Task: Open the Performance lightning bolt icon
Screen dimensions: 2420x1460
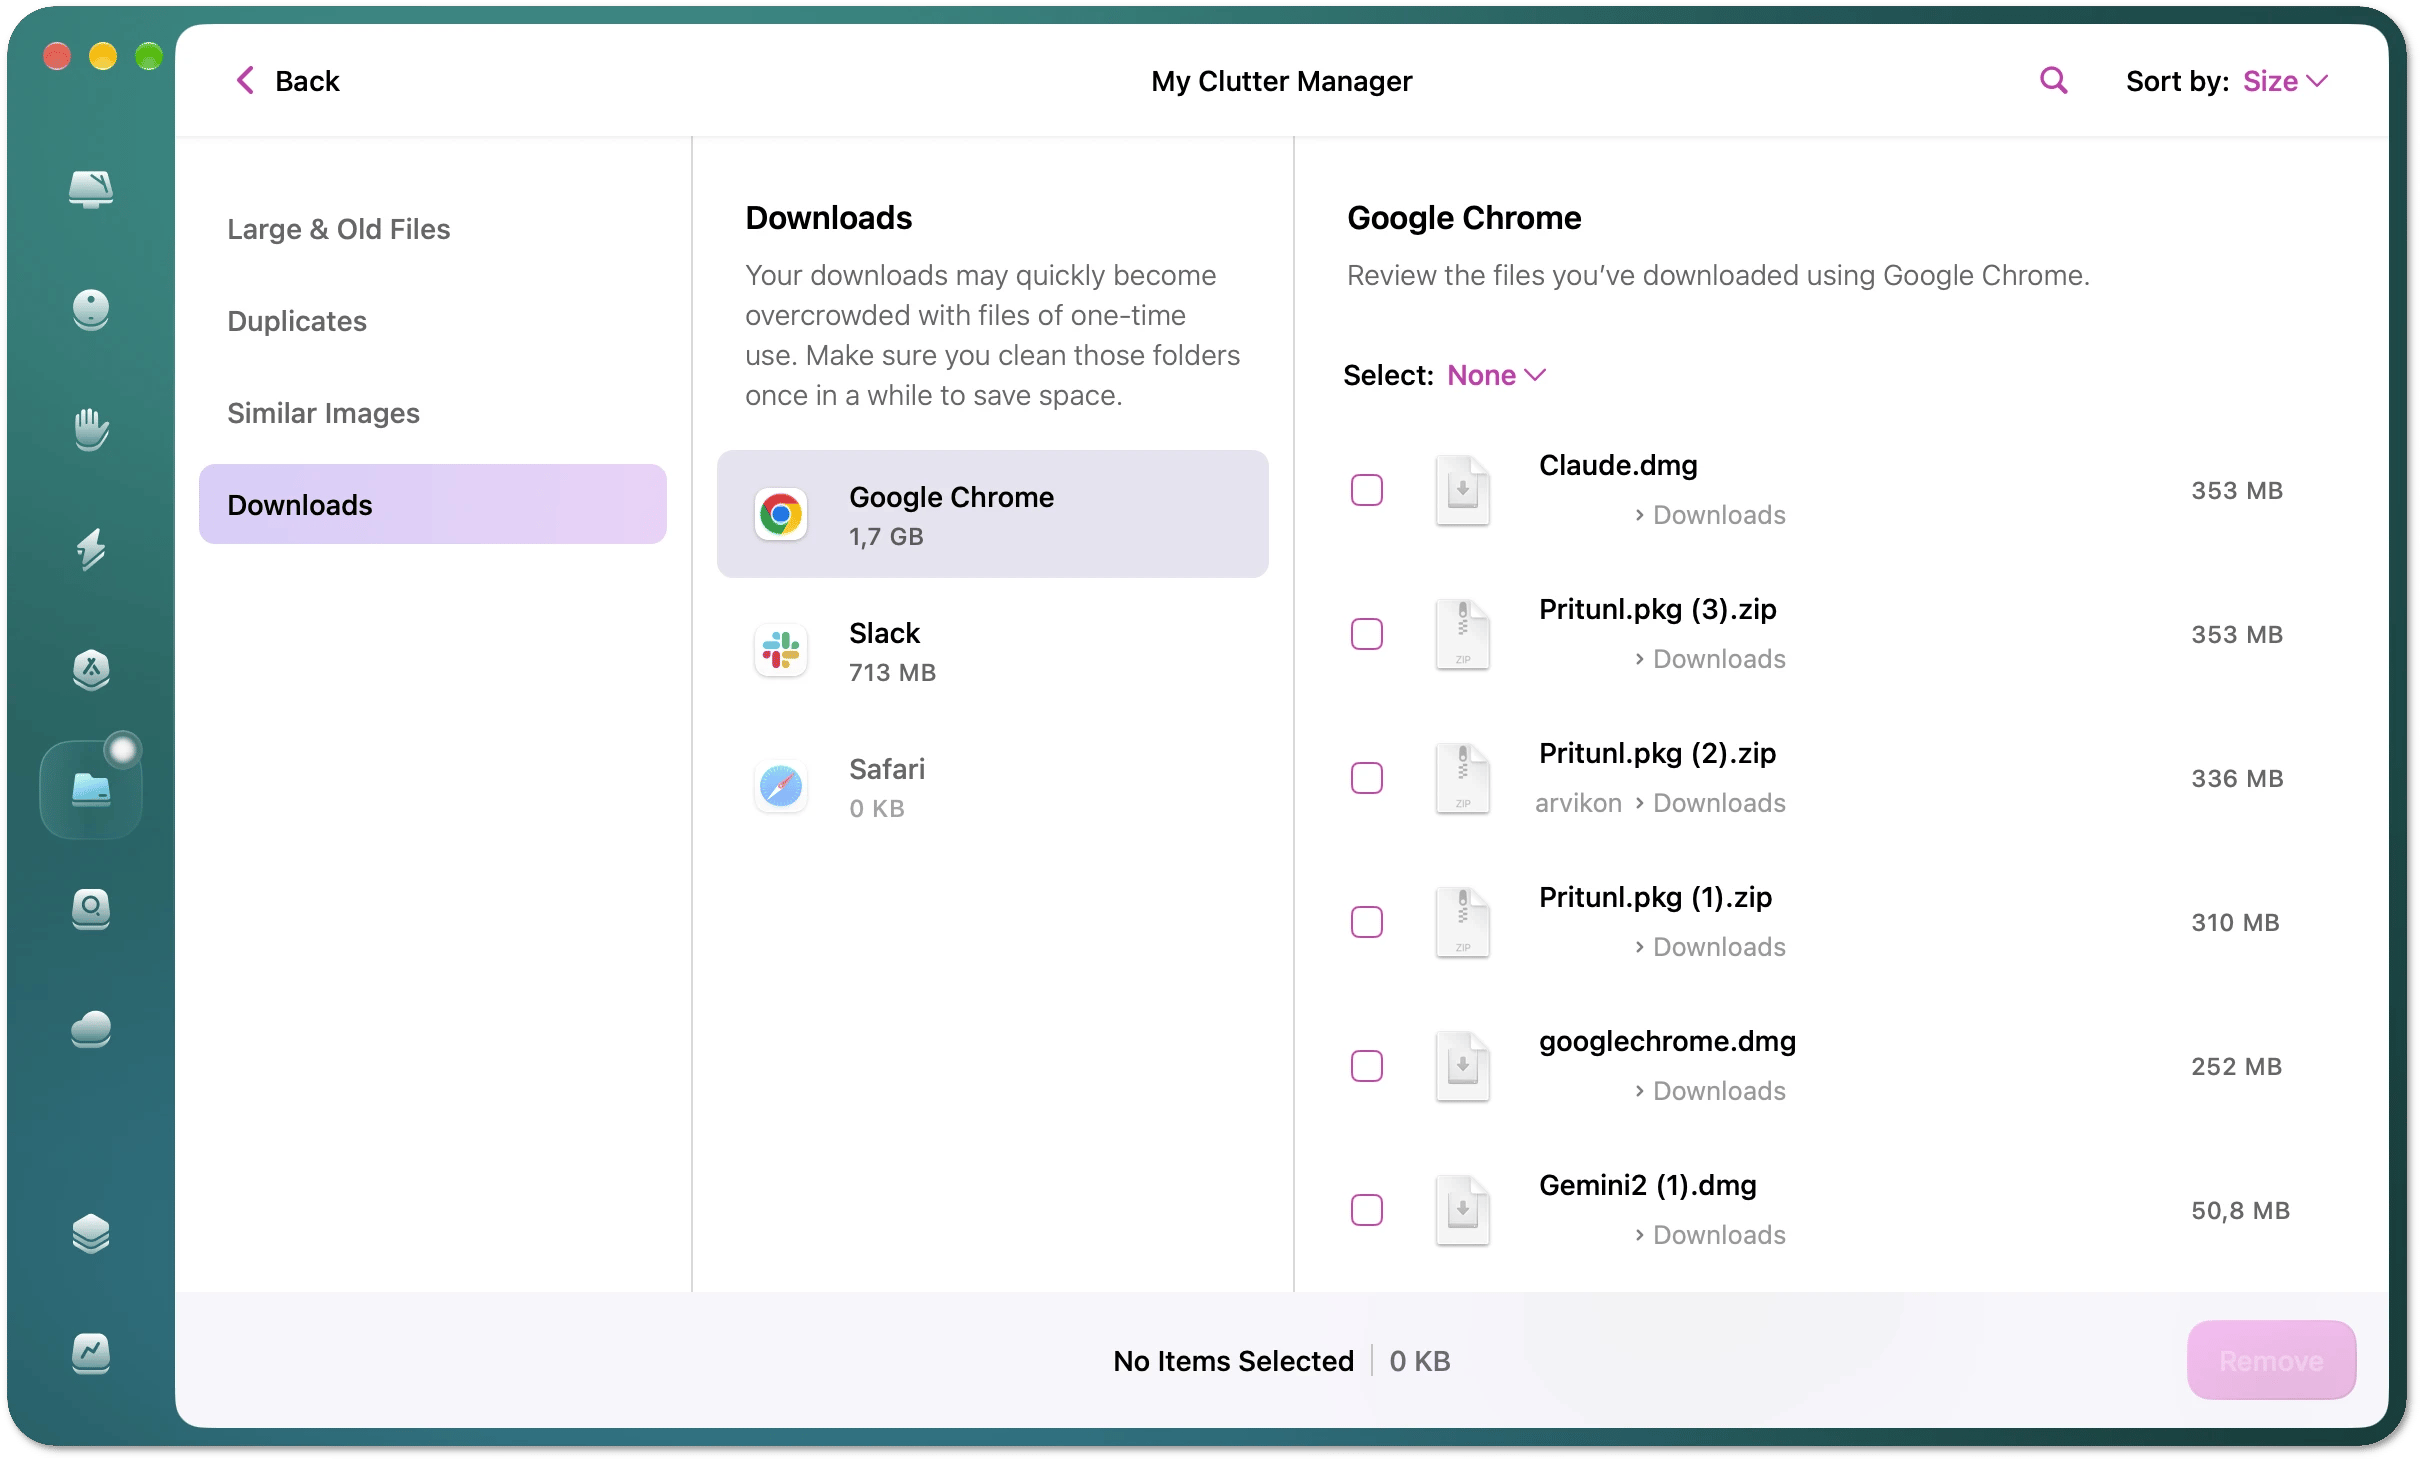Action: pyautogui.click(x=91, y=549)
